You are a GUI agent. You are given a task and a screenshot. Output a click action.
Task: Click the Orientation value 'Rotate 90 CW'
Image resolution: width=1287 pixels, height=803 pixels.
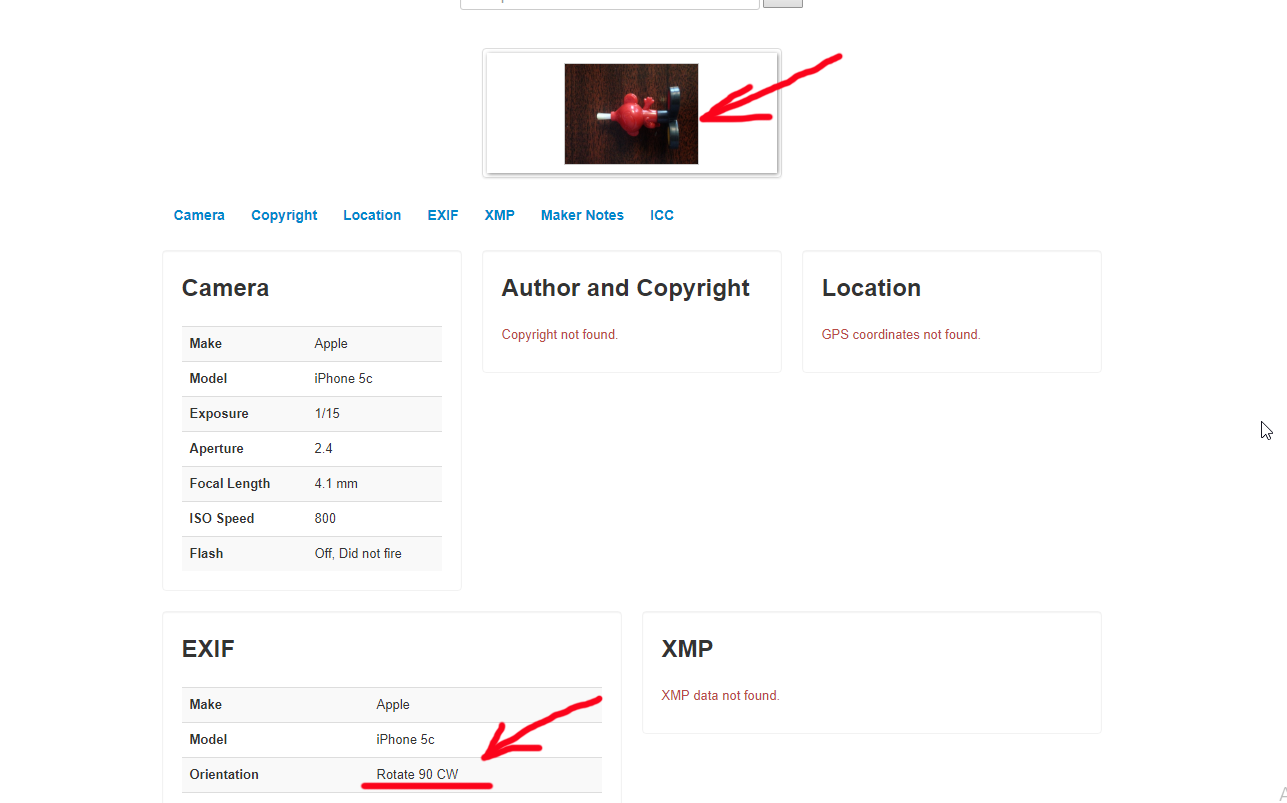[417, 774]
